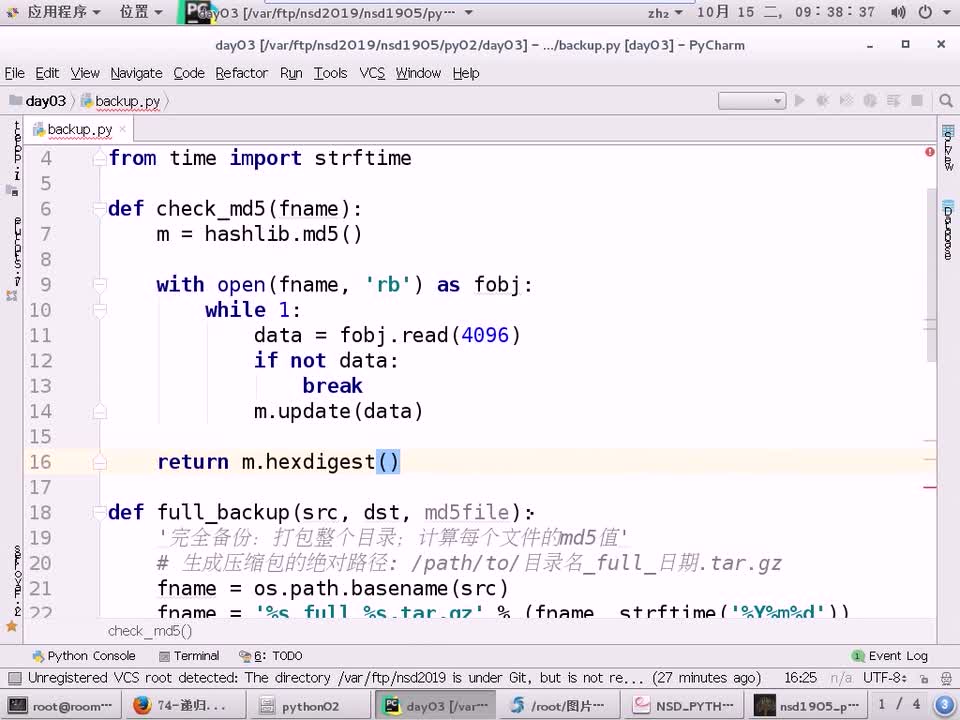Open the TODO tool window
This screenshot has height=720, width=960.
pyautogui.click(x=271, y=656)
